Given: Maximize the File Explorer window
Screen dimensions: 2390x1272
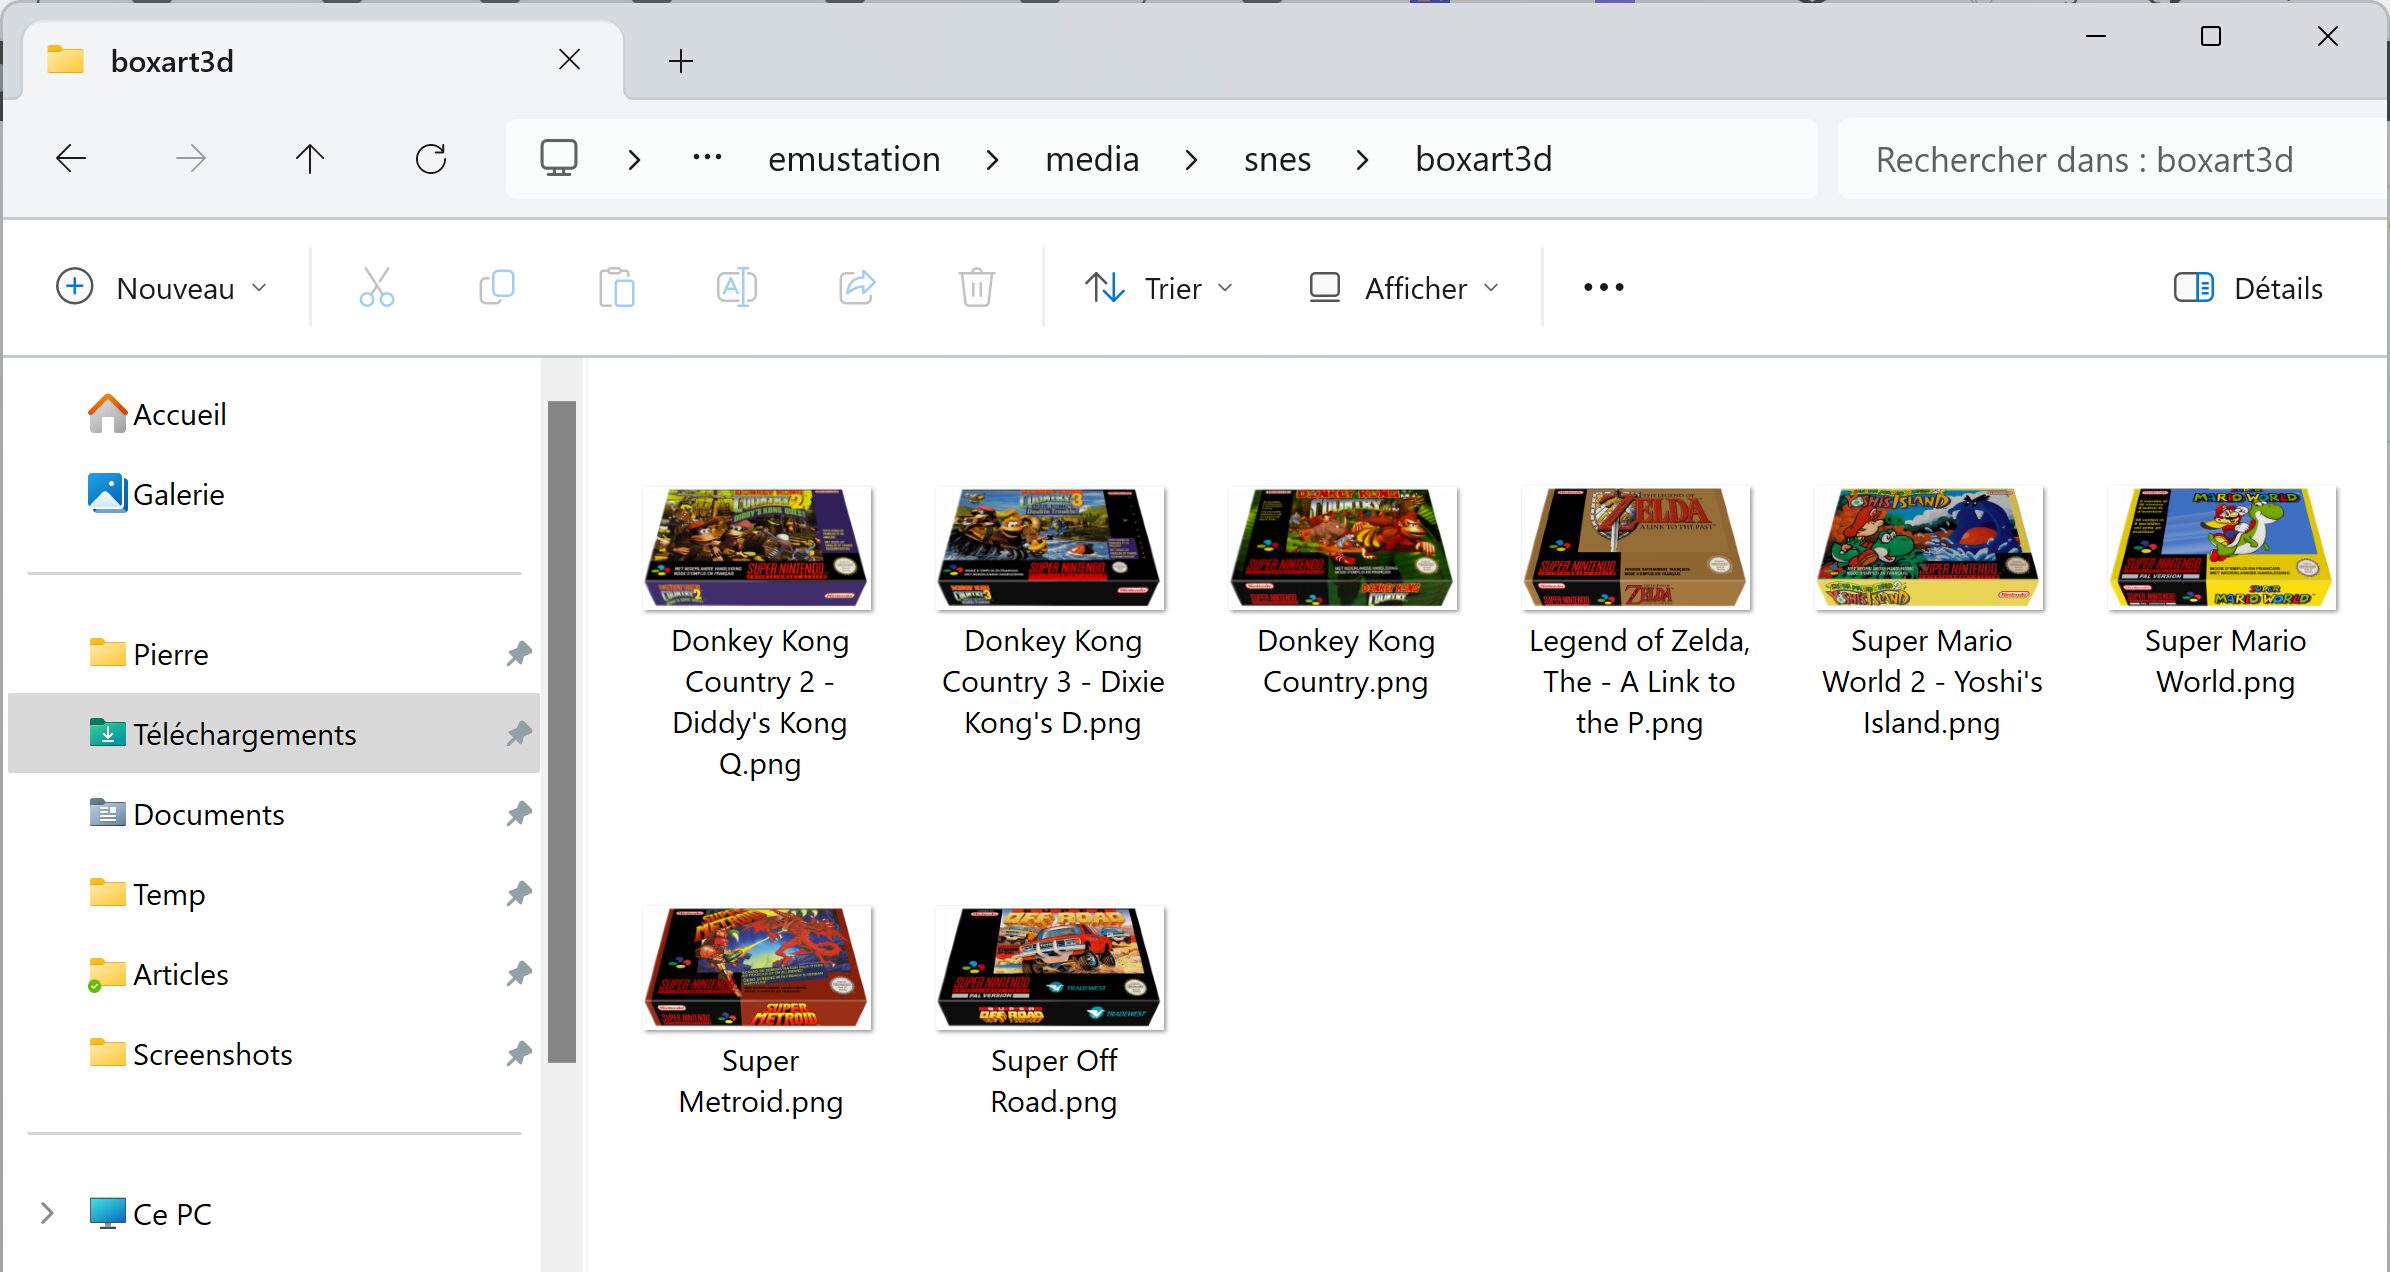Looking at the screenshot, I should pyautogui.click(x=2211, y=36).
